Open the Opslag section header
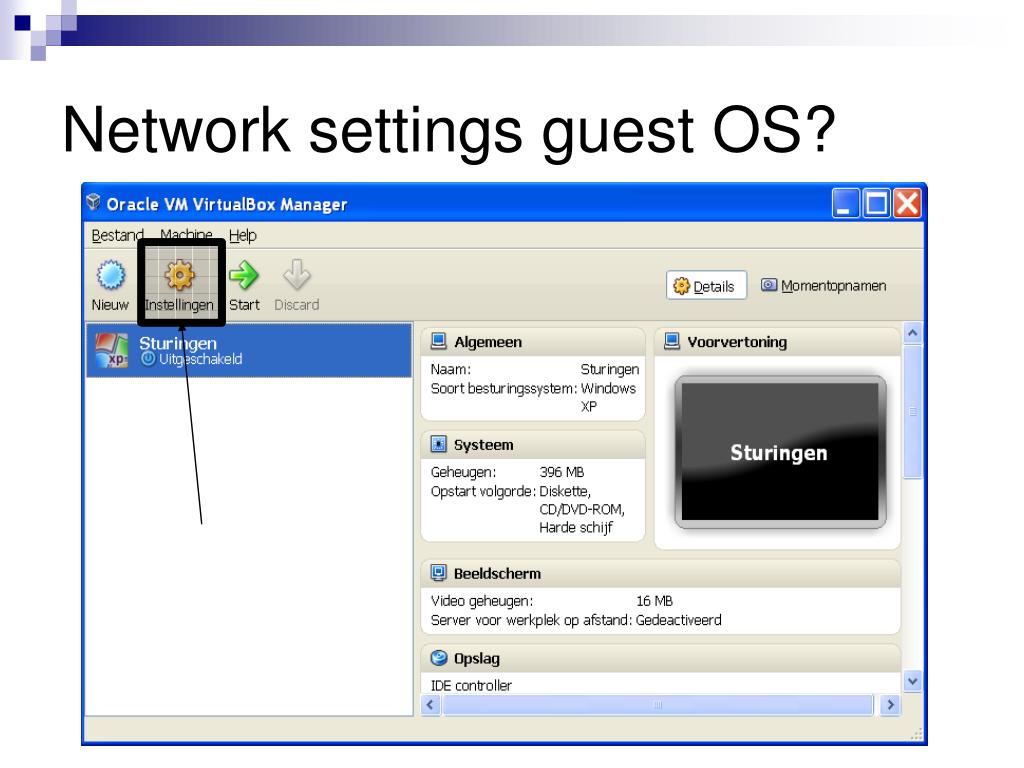 tap(661, 658)
